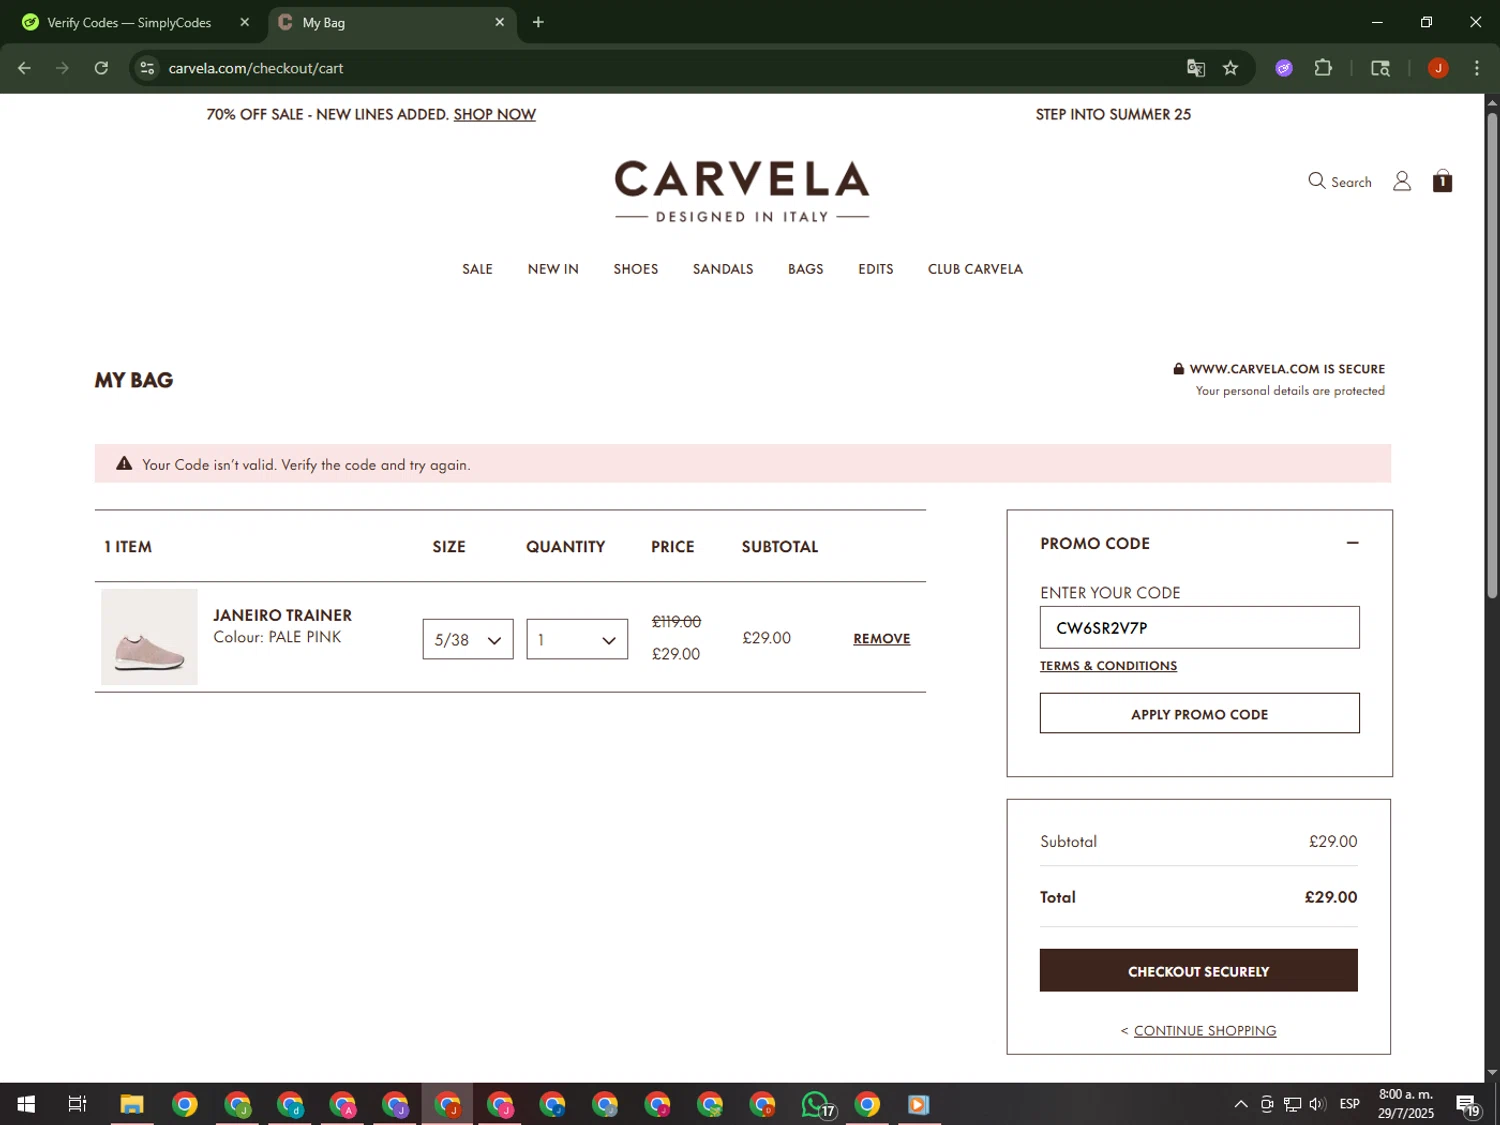Bookmark this page with the star icon
This screenshot has height=1125, width=1500.
tap(1230, 68)
